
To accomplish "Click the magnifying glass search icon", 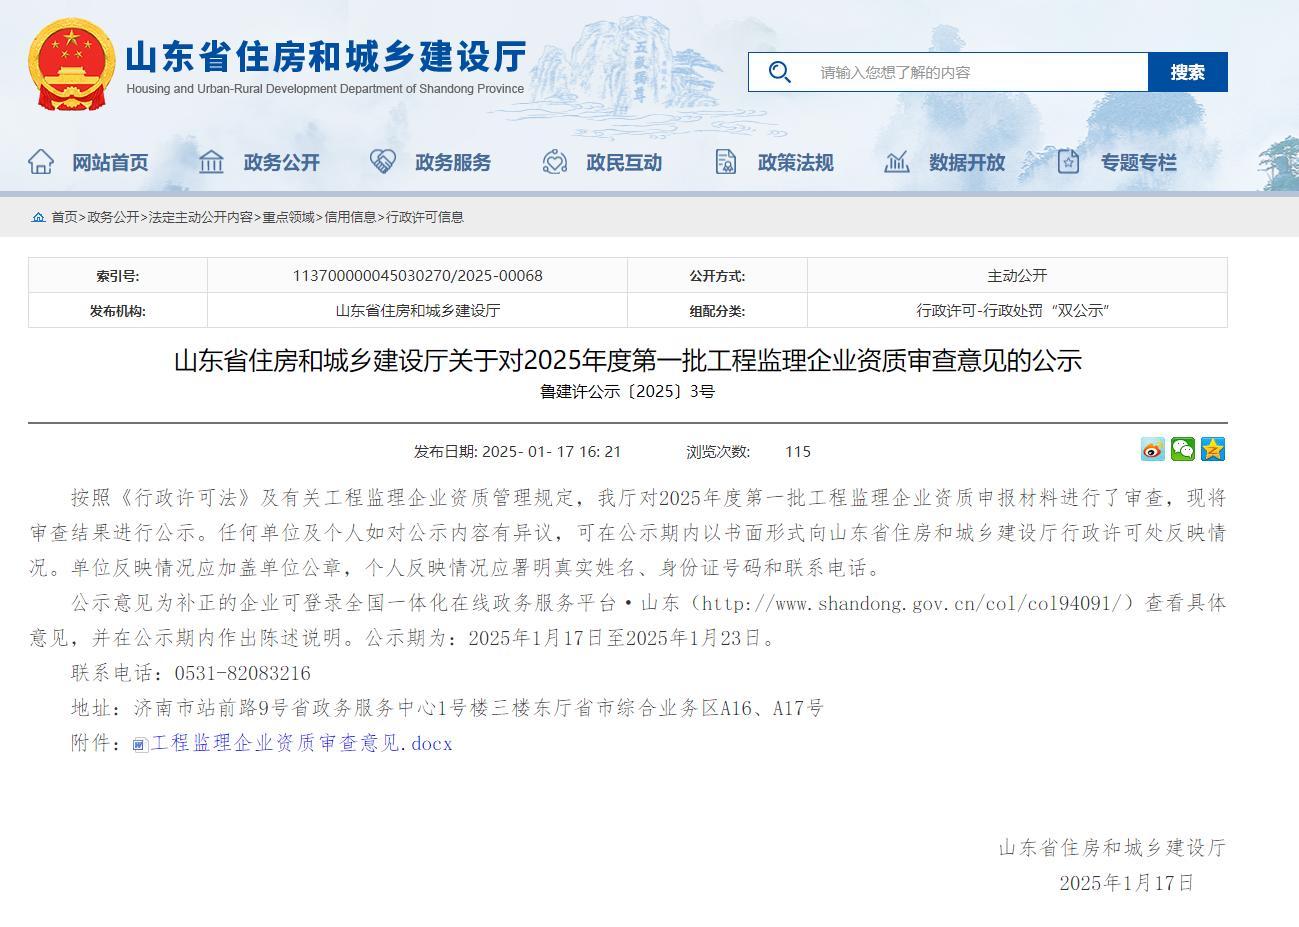I will coord(779,72).
